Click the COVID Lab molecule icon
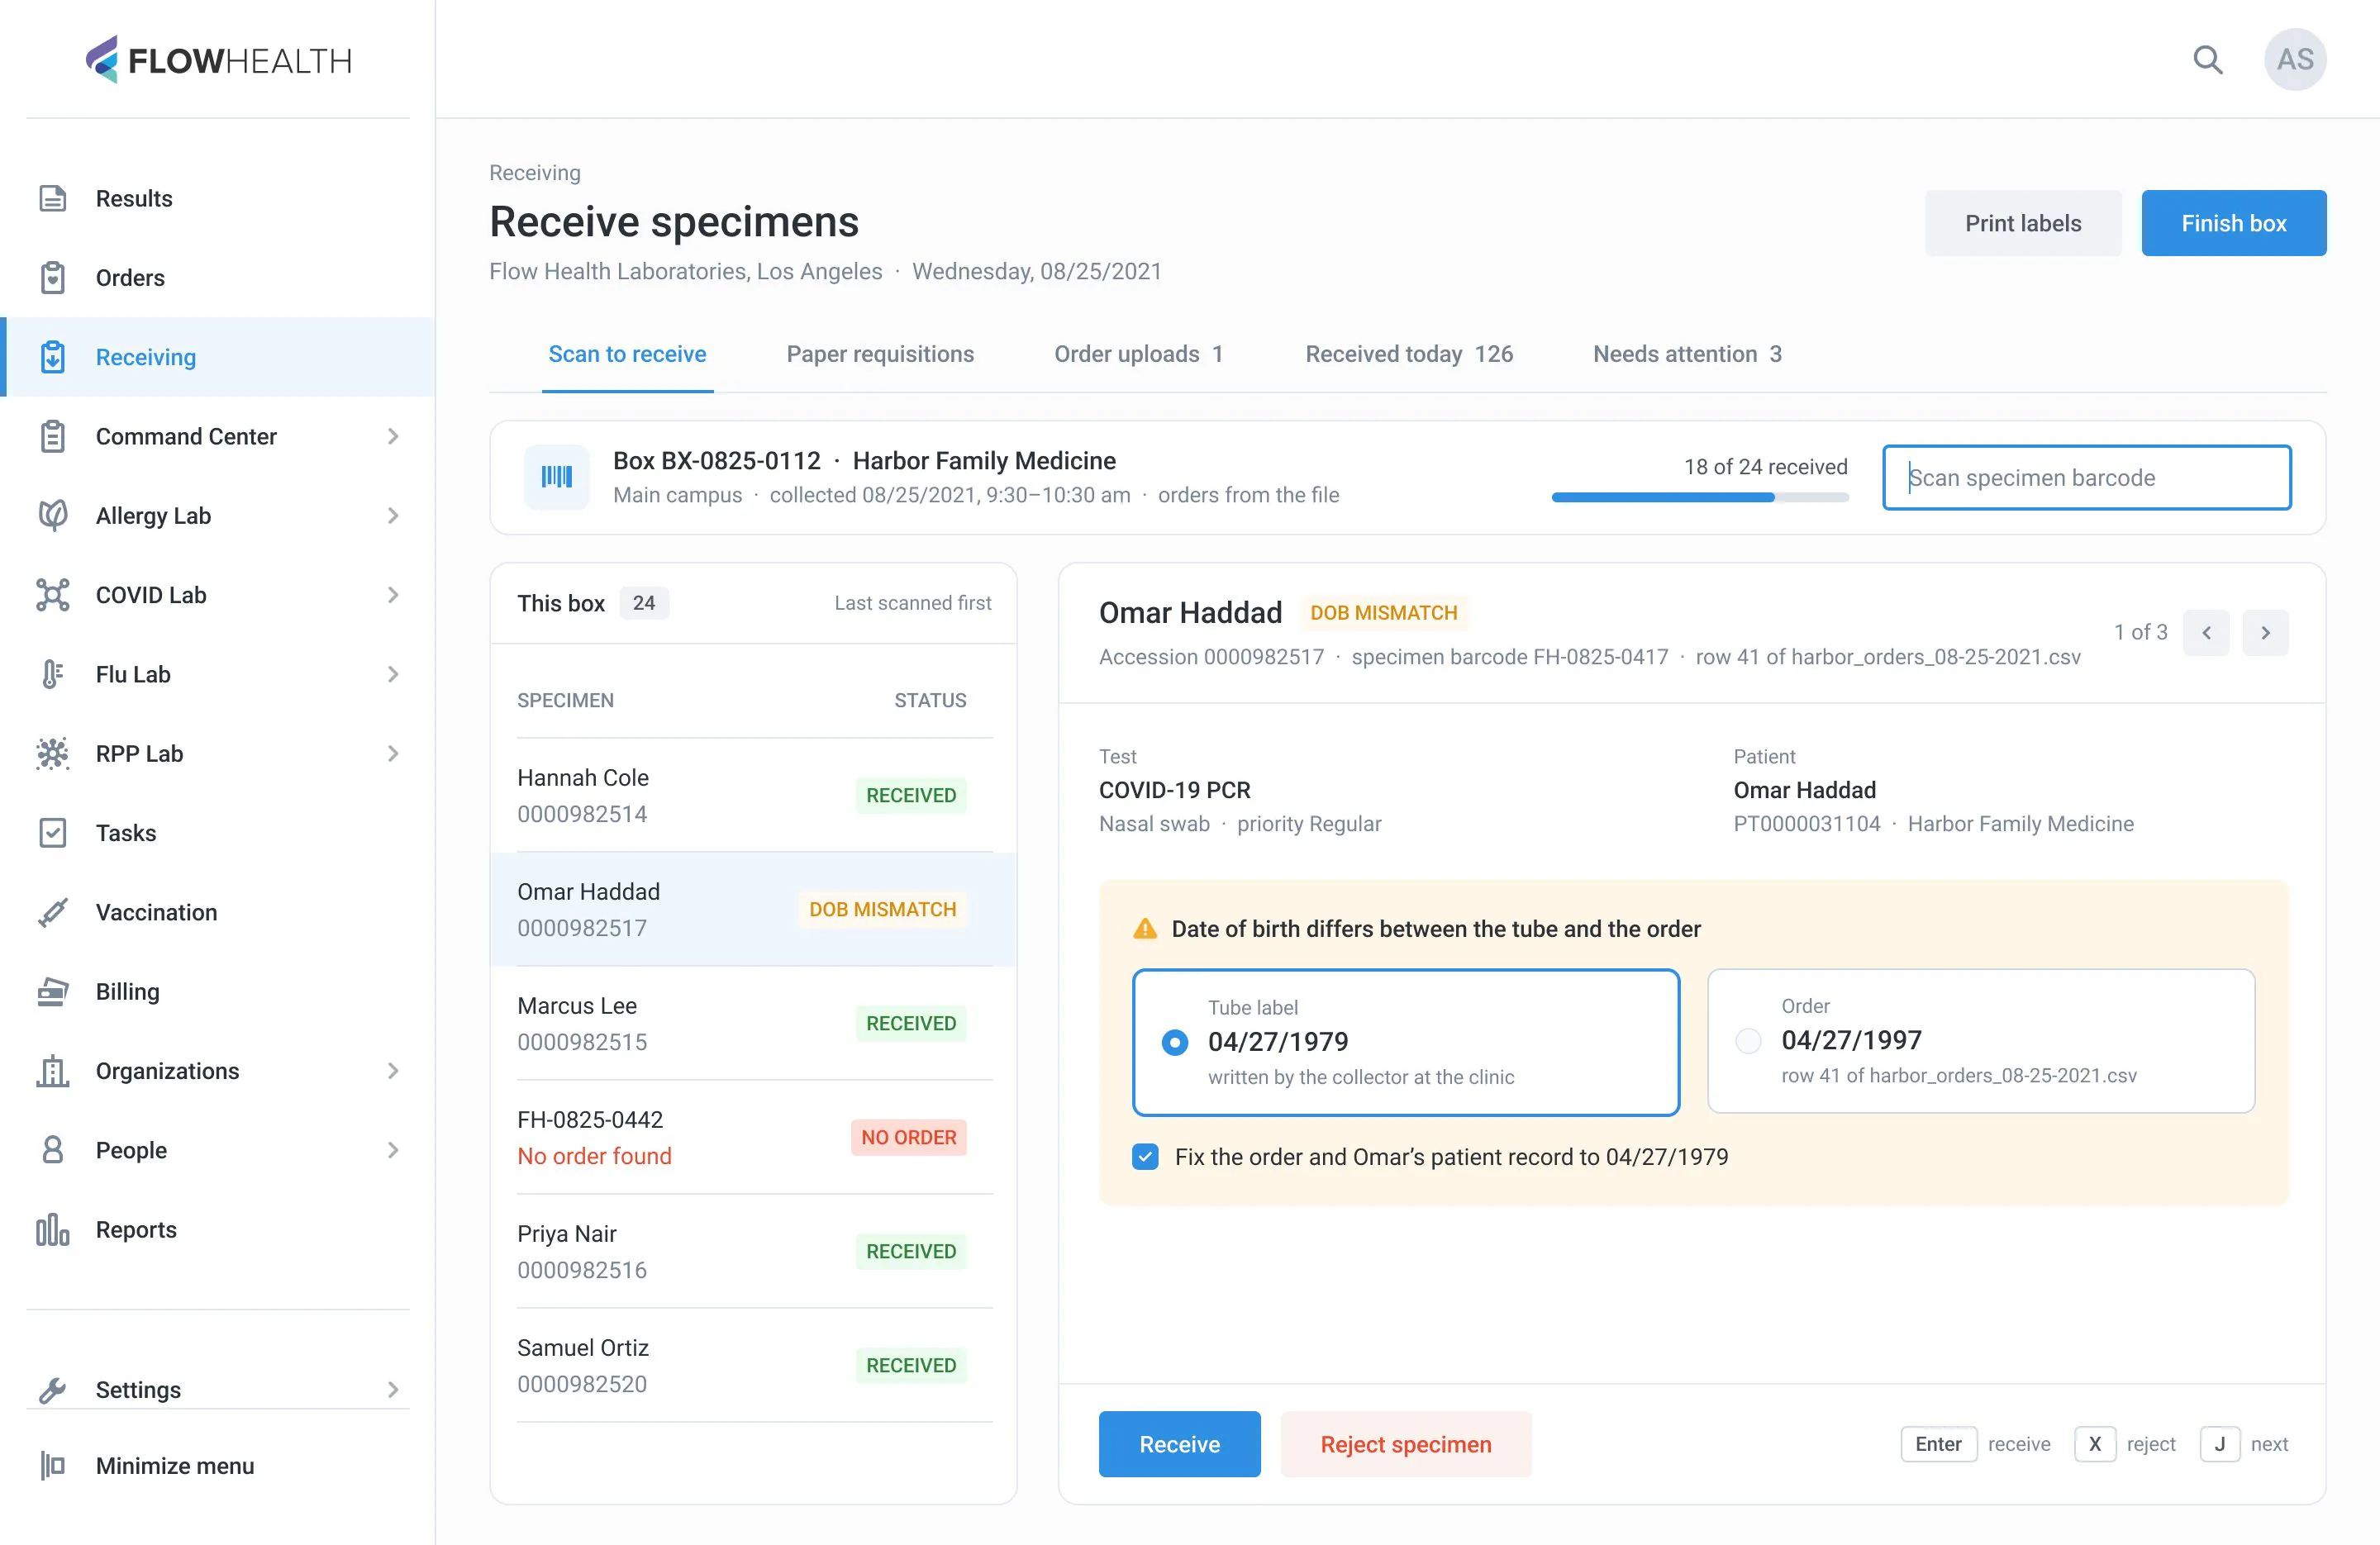 53,594
